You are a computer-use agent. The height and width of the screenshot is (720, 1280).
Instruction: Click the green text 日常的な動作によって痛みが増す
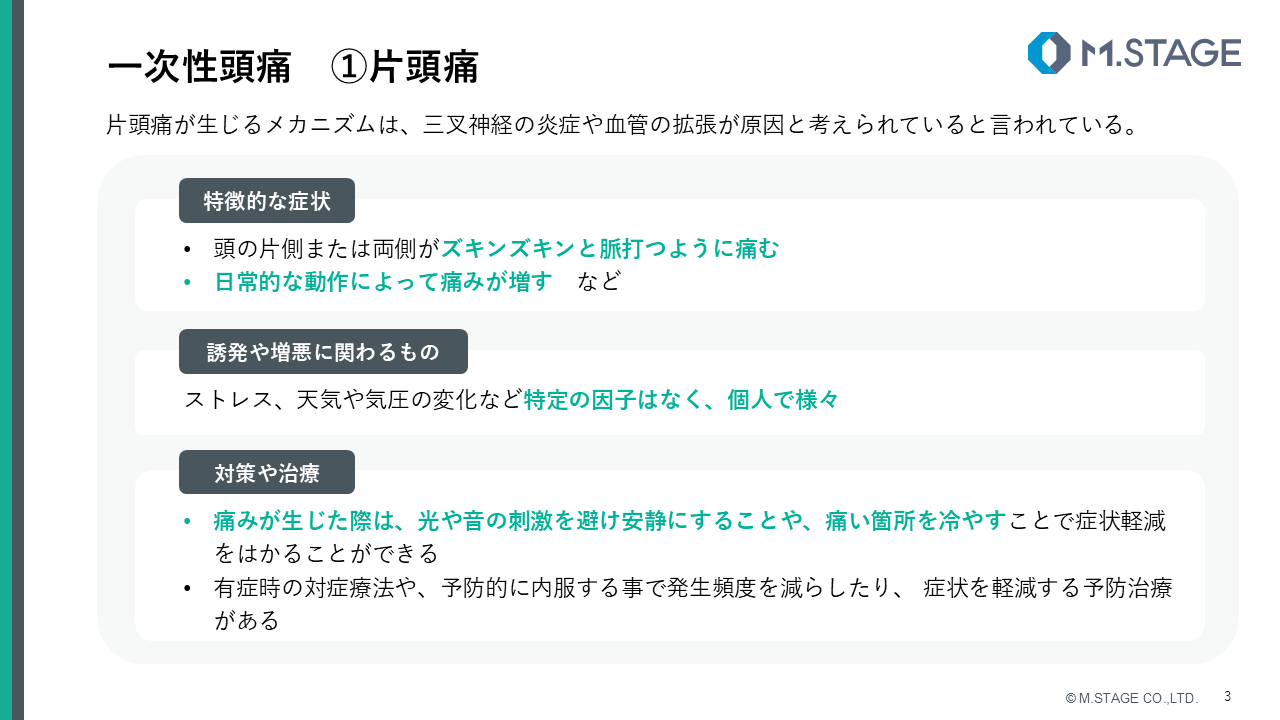click(x=383, y=282)
